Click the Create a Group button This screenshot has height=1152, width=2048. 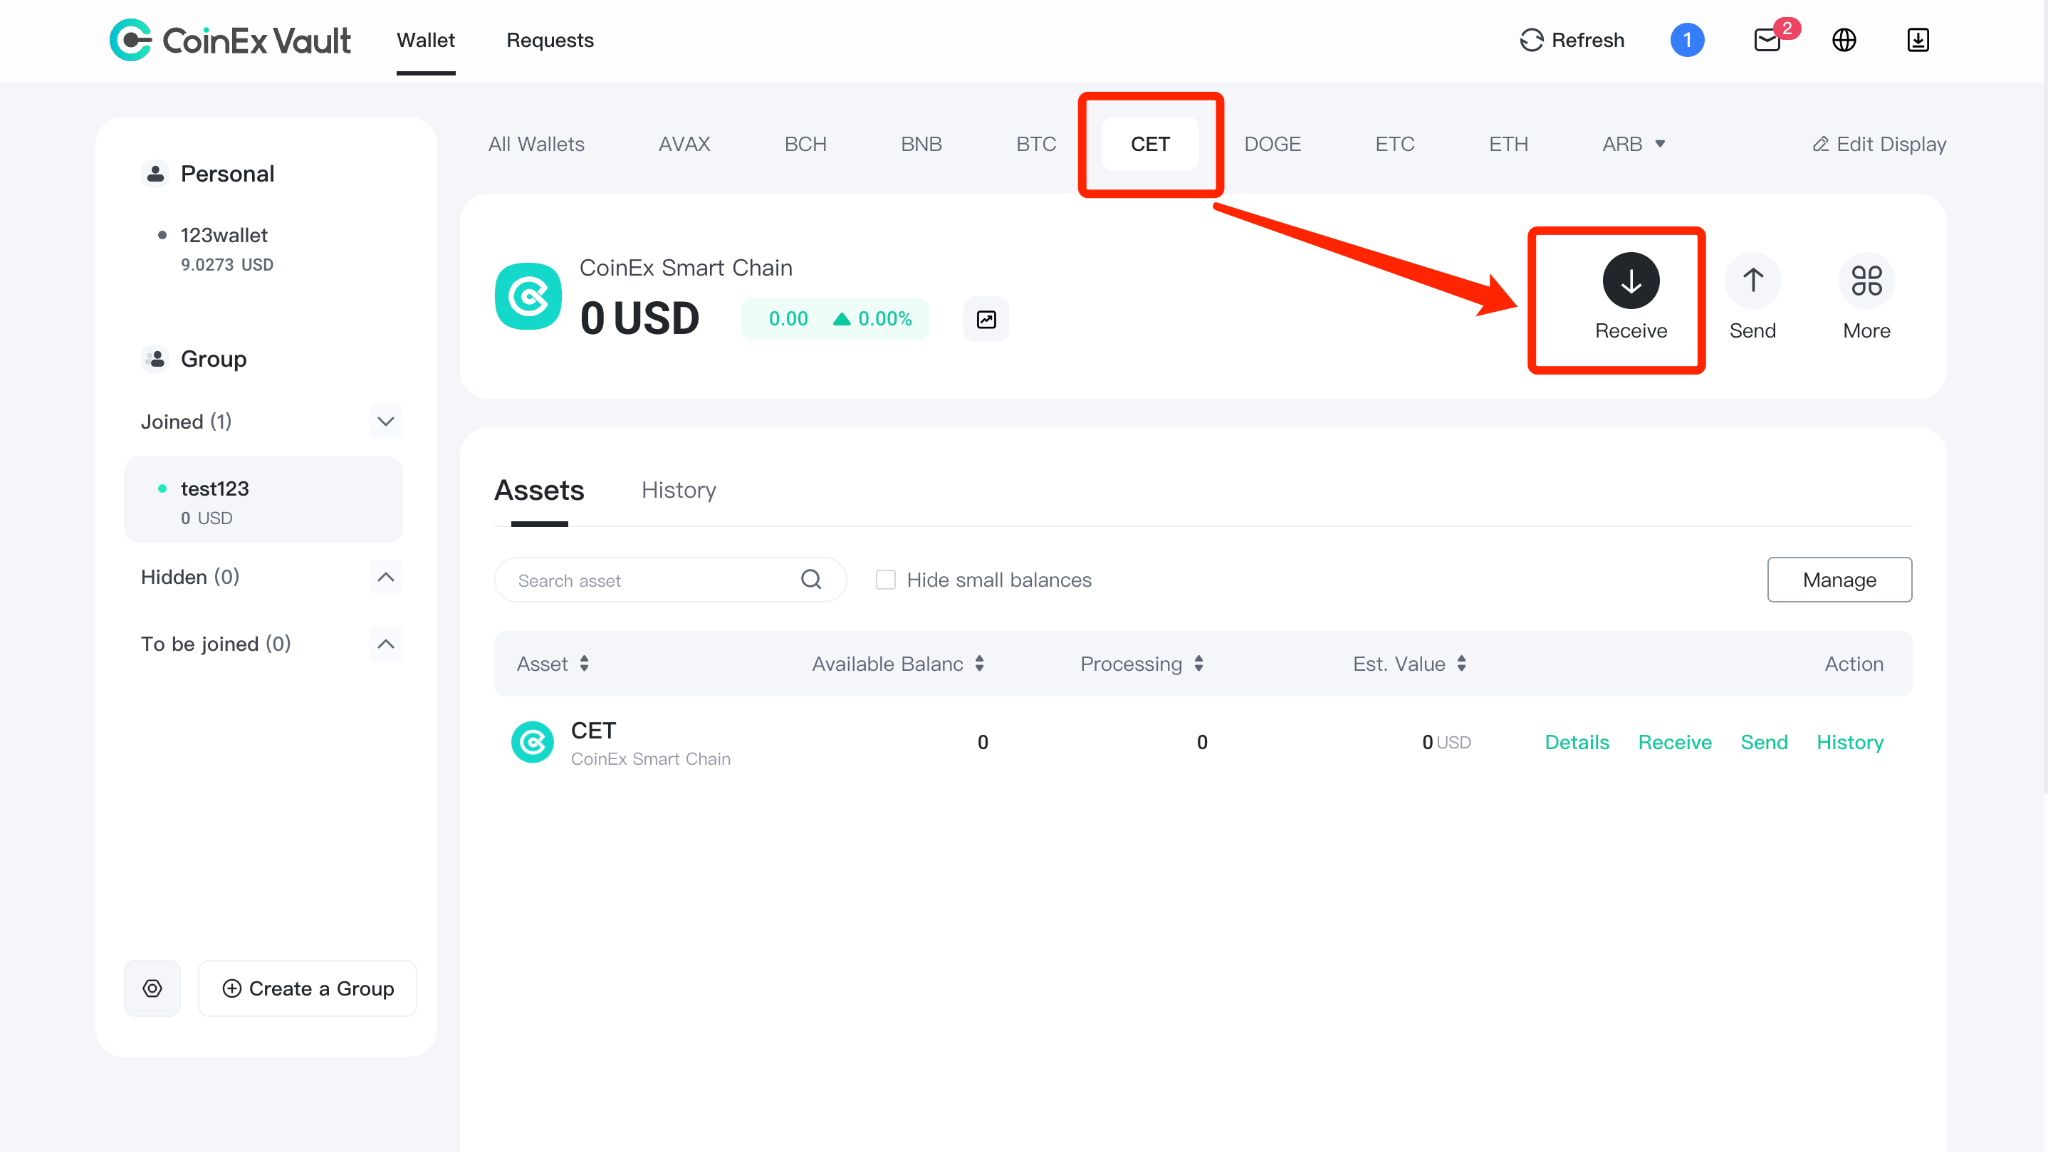307,988
